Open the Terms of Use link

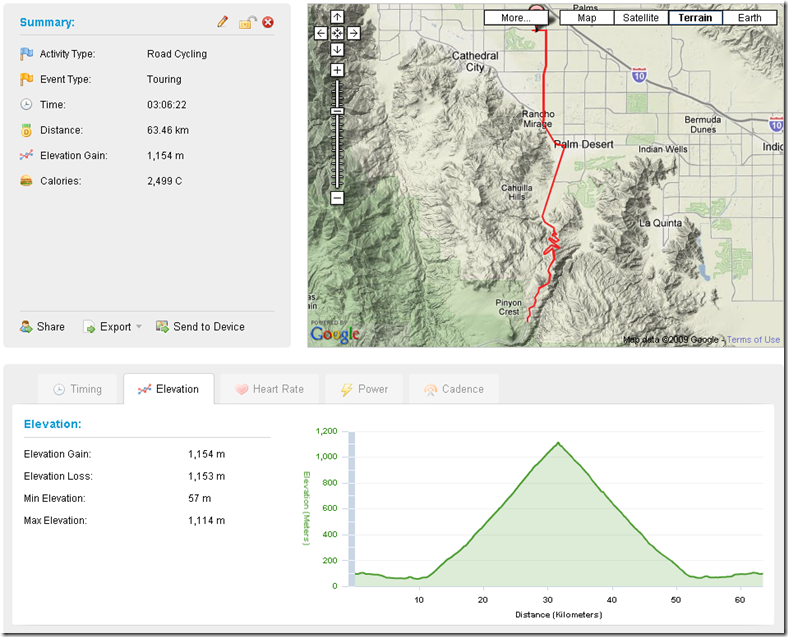coord(753,340)
